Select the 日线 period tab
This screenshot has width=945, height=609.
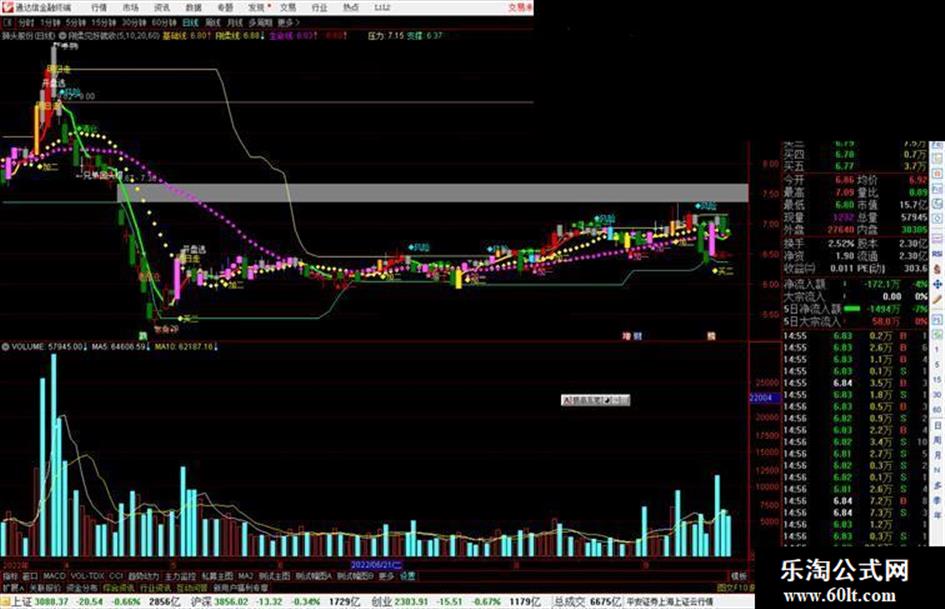coord(190,23)
